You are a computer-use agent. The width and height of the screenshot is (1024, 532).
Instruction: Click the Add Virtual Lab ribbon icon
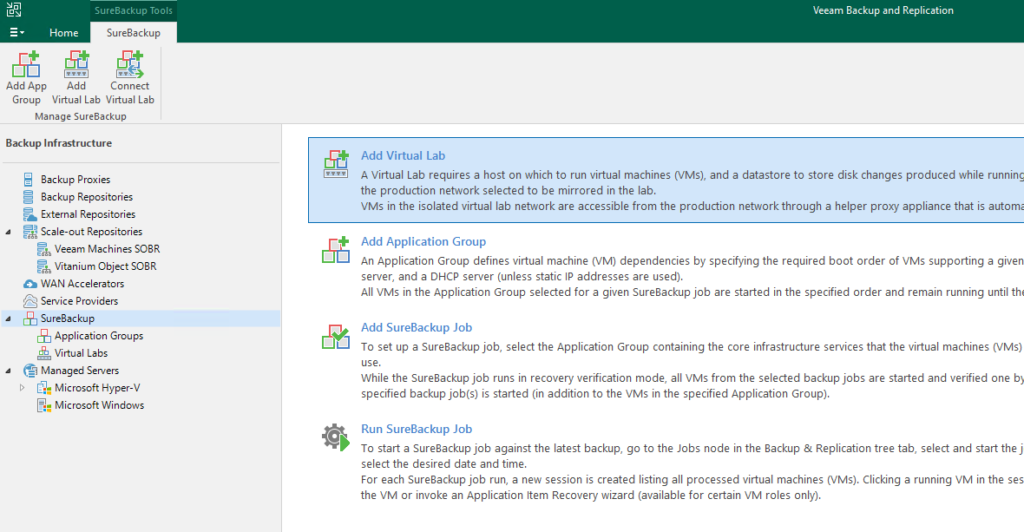(76, 65)
